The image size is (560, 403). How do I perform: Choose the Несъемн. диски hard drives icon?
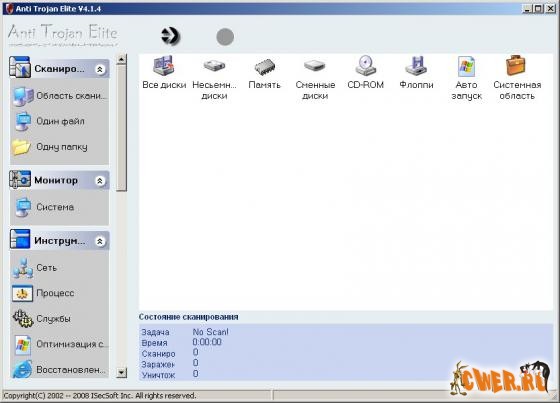coord(214,66)
